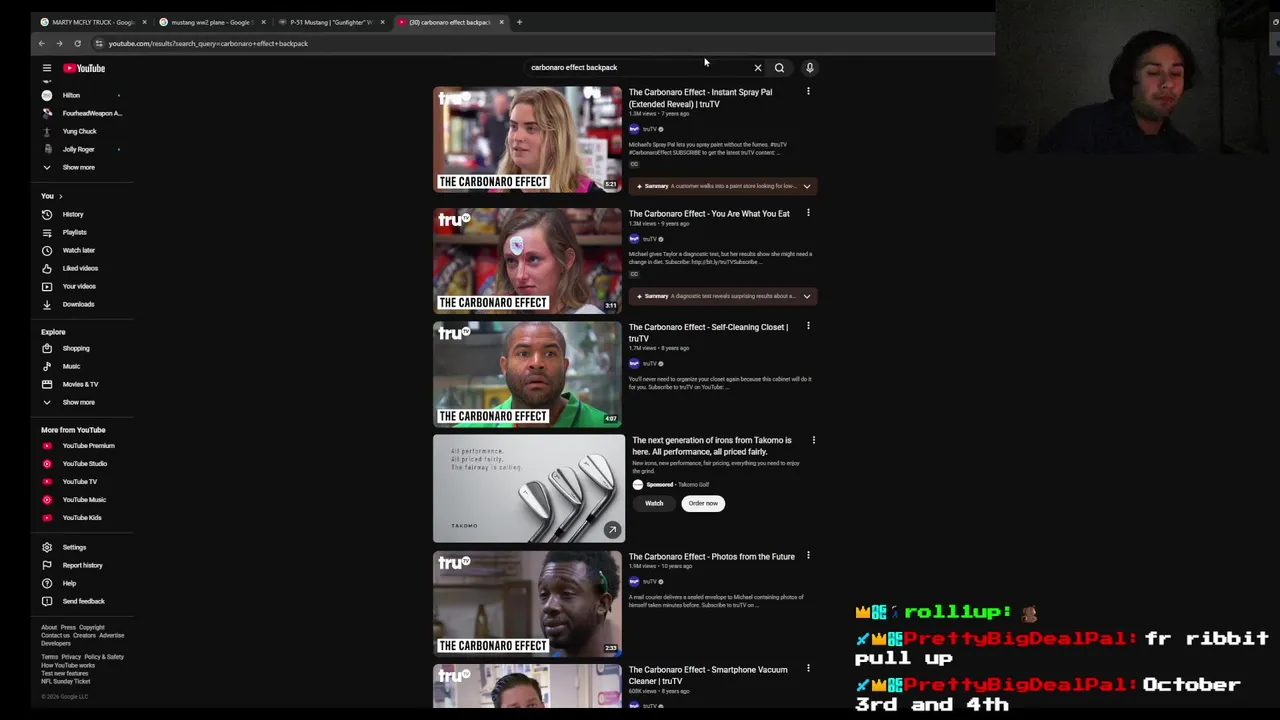Image resolution: width=1280 pixels, height=720 pixels.
Task: Open You Are What You Eat thumbnail
Action: pyautogui.click(x=527, y=260)
